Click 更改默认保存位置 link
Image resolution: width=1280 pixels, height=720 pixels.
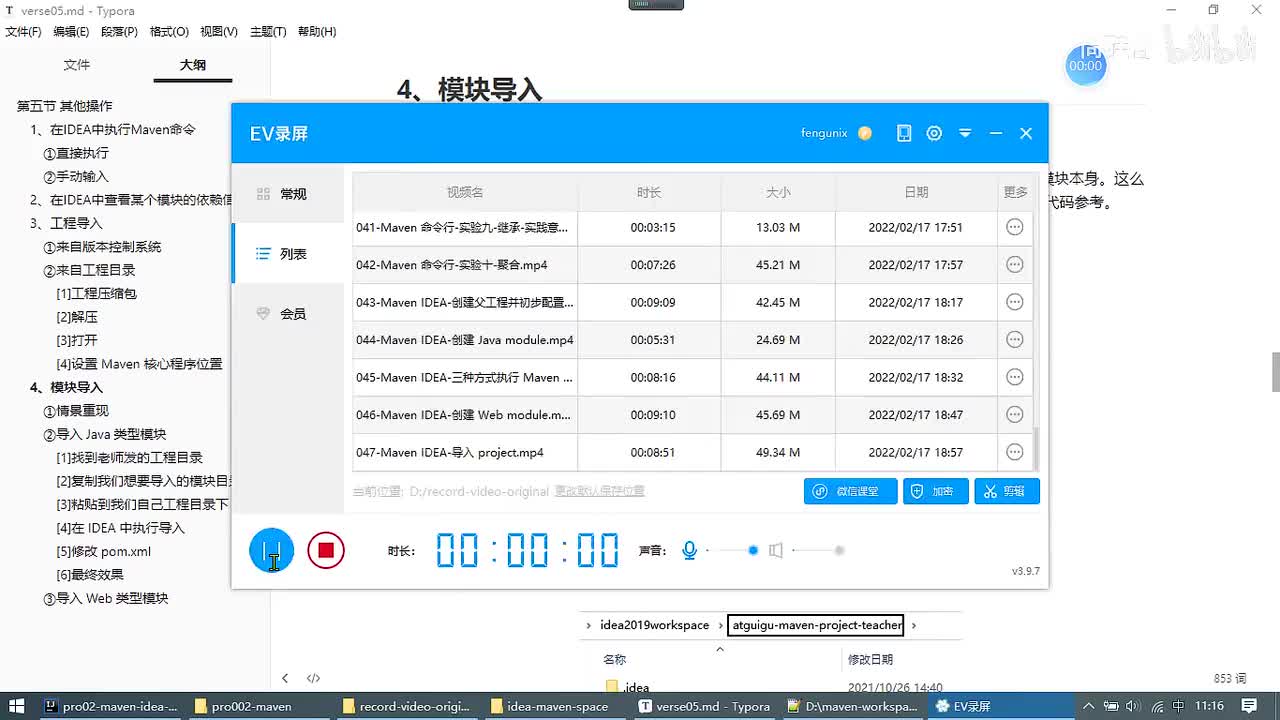point(599,491)
